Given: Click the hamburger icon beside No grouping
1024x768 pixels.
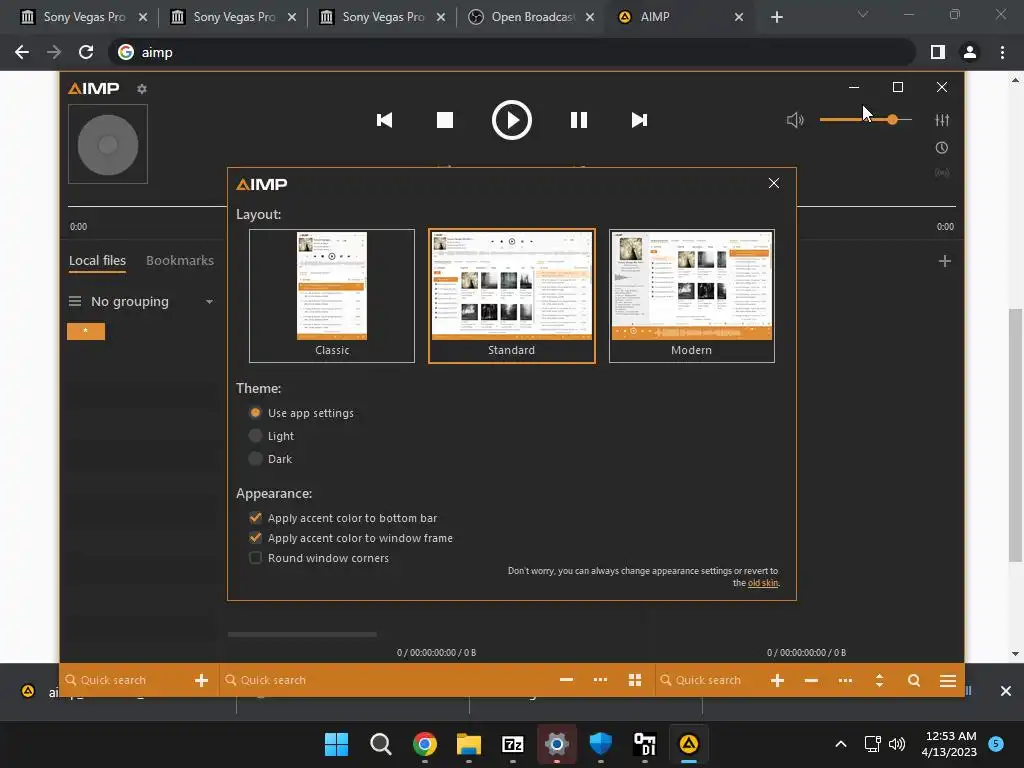Looking at the screenshot, I should [75, 301].
